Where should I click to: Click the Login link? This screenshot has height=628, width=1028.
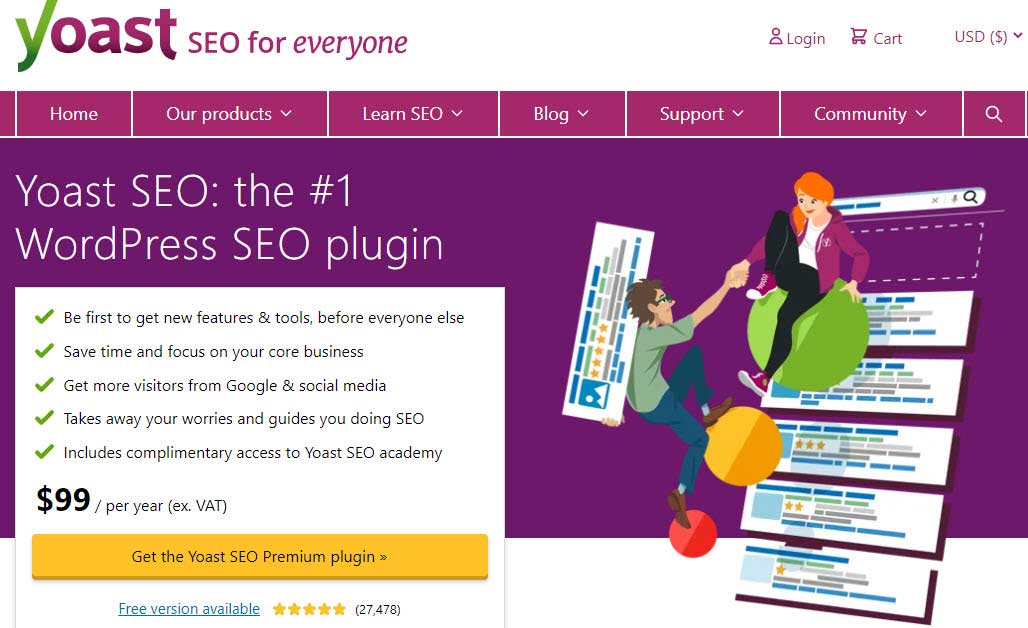[x=805, y=39]
